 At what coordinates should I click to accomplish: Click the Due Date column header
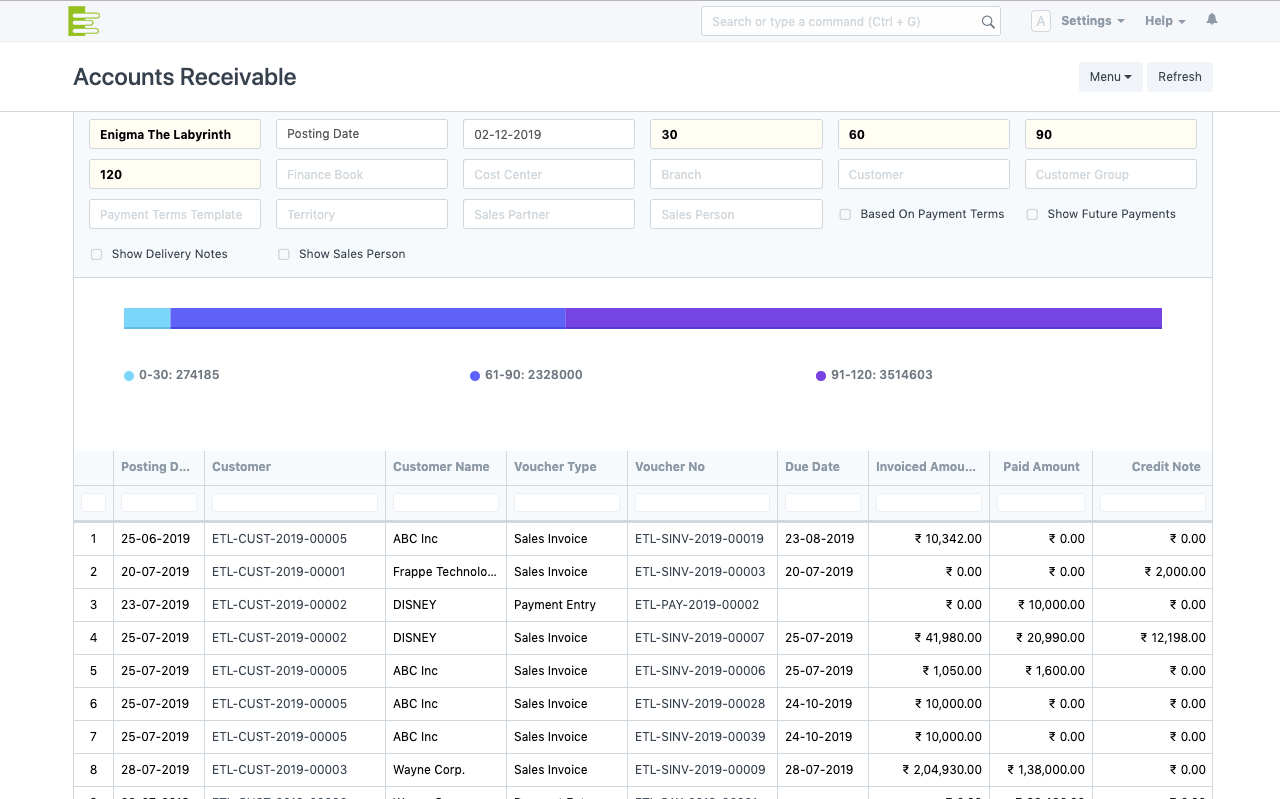pyautogui.click(x=812, y=467)
